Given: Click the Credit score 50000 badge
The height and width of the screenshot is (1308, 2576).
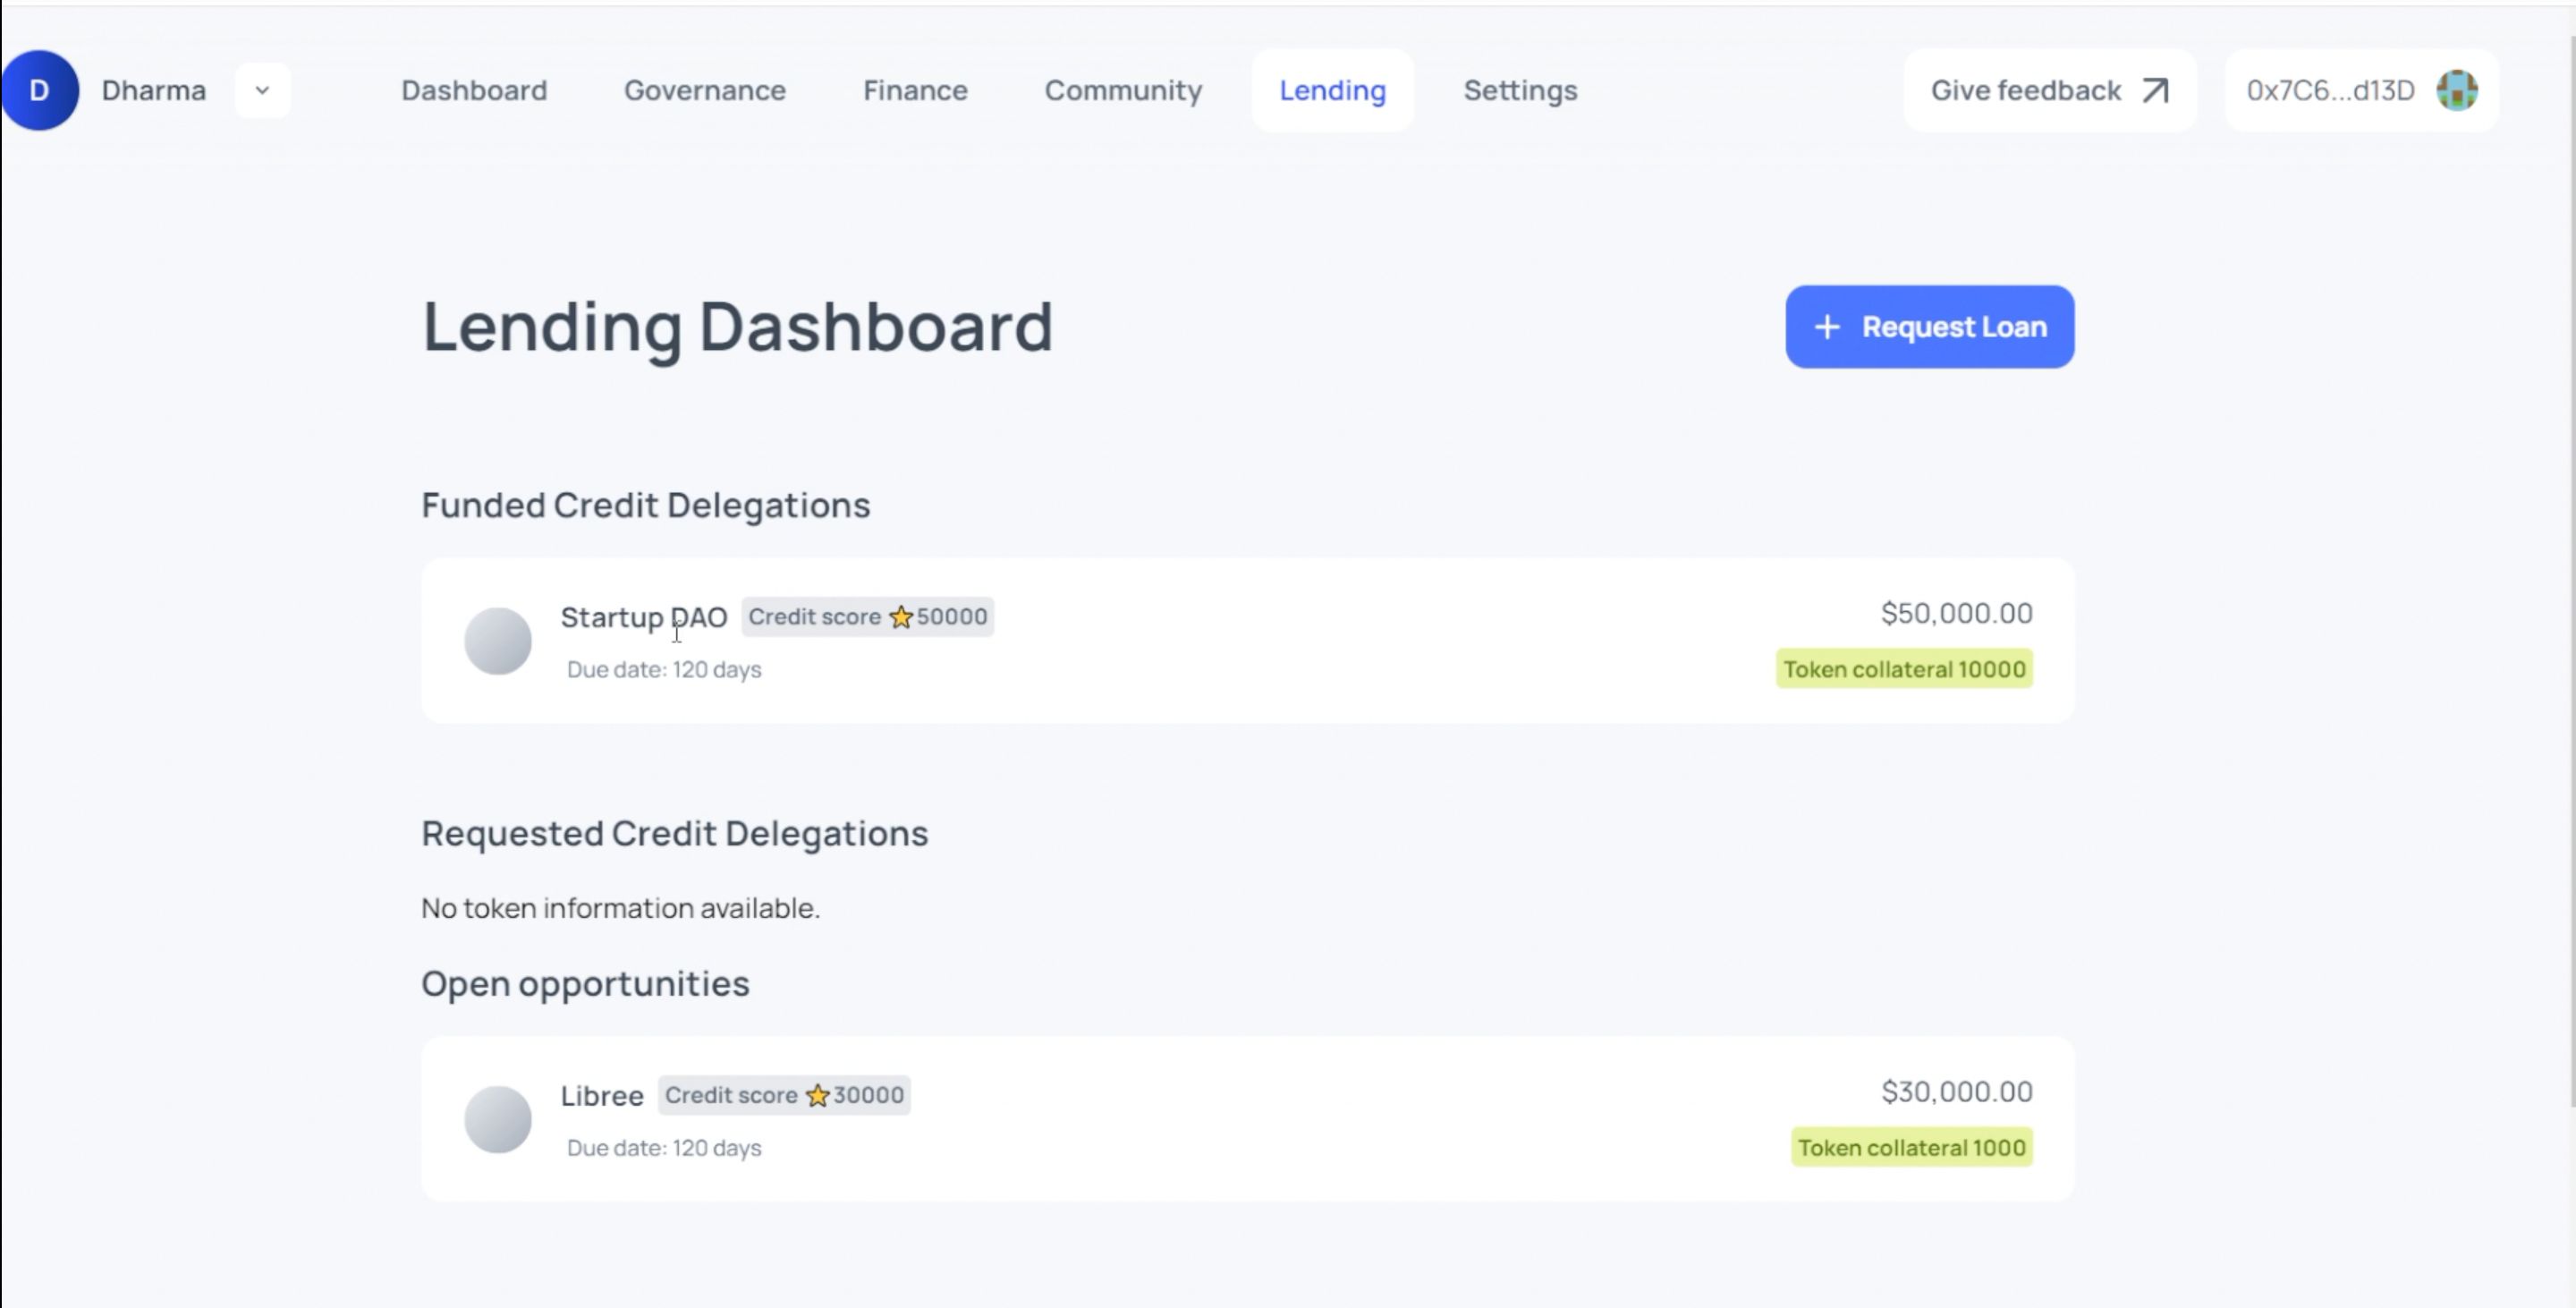Looking at the screenshot, I should [867, 616].
